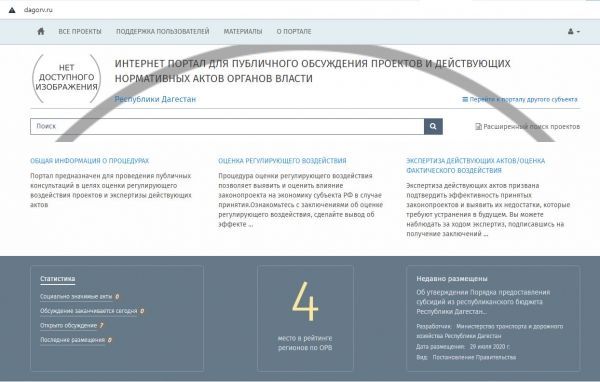Open the Материалы menu item
Viewport: 600px width, 382px height.
[243, 31]
